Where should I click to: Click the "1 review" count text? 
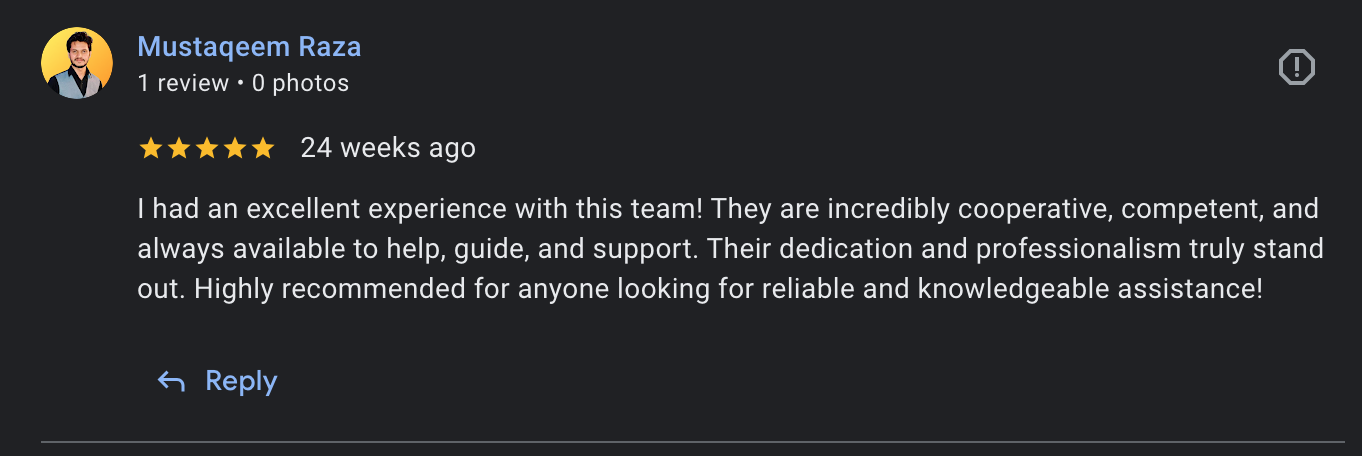click(183, 83)
